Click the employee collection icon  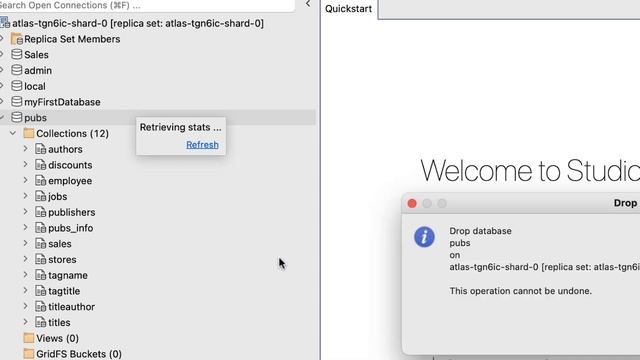pos(40,180)
